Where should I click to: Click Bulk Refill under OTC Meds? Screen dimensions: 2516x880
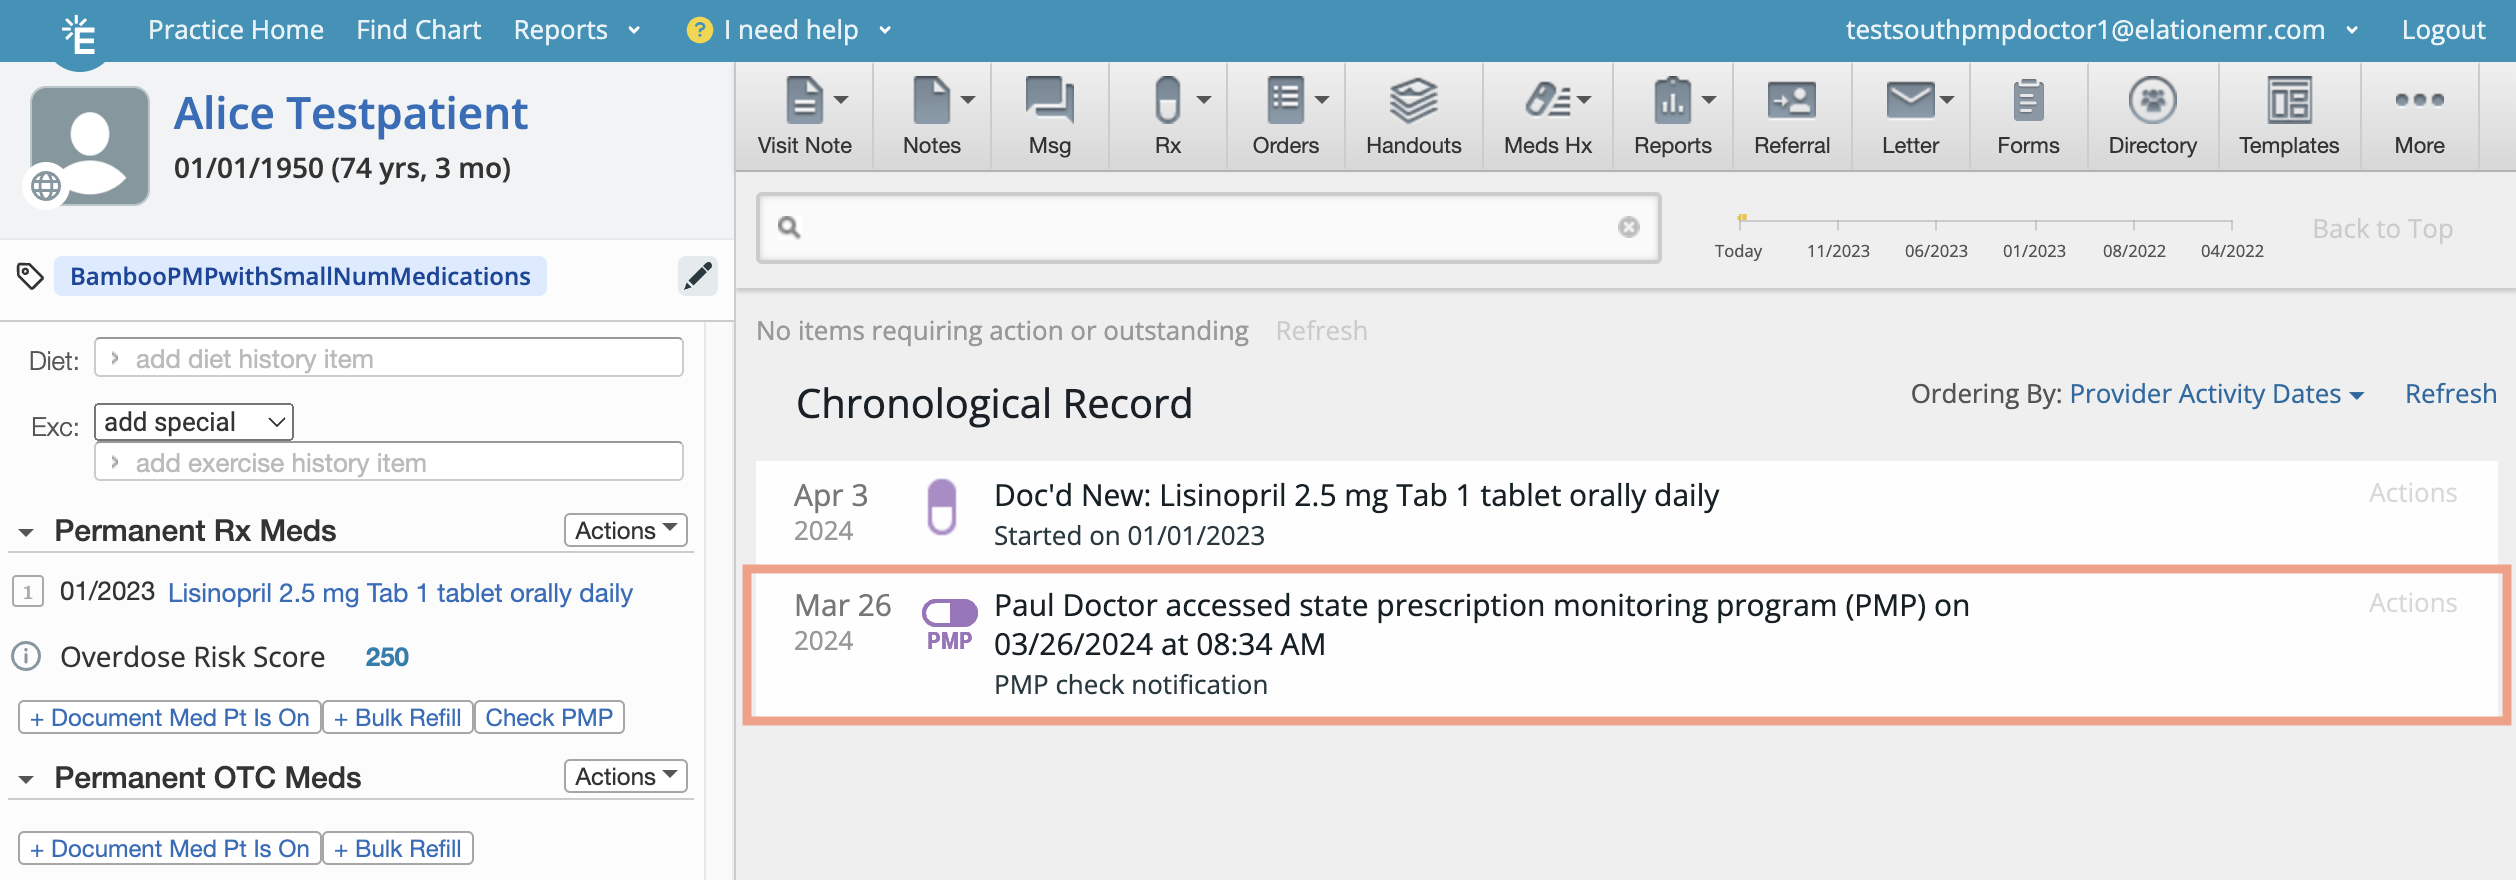397,848
